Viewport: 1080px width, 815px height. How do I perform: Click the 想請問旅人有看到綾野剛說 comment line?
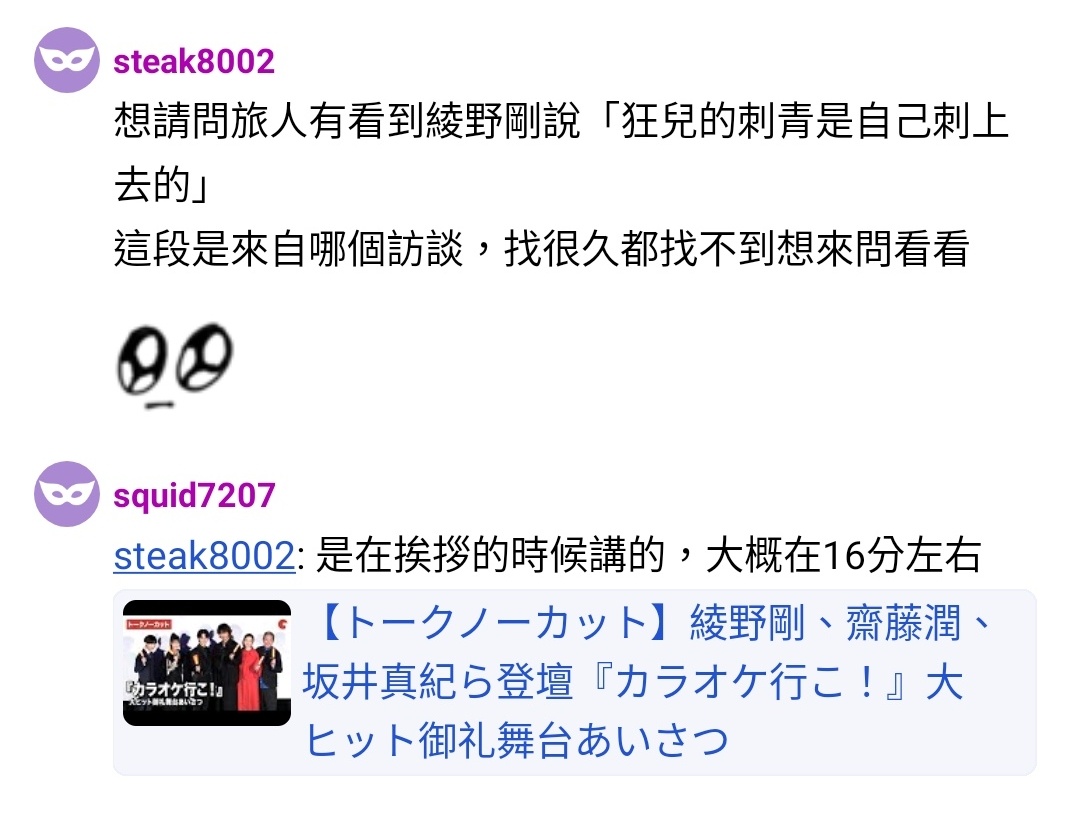pyautogui.click(x=561, y=121)
